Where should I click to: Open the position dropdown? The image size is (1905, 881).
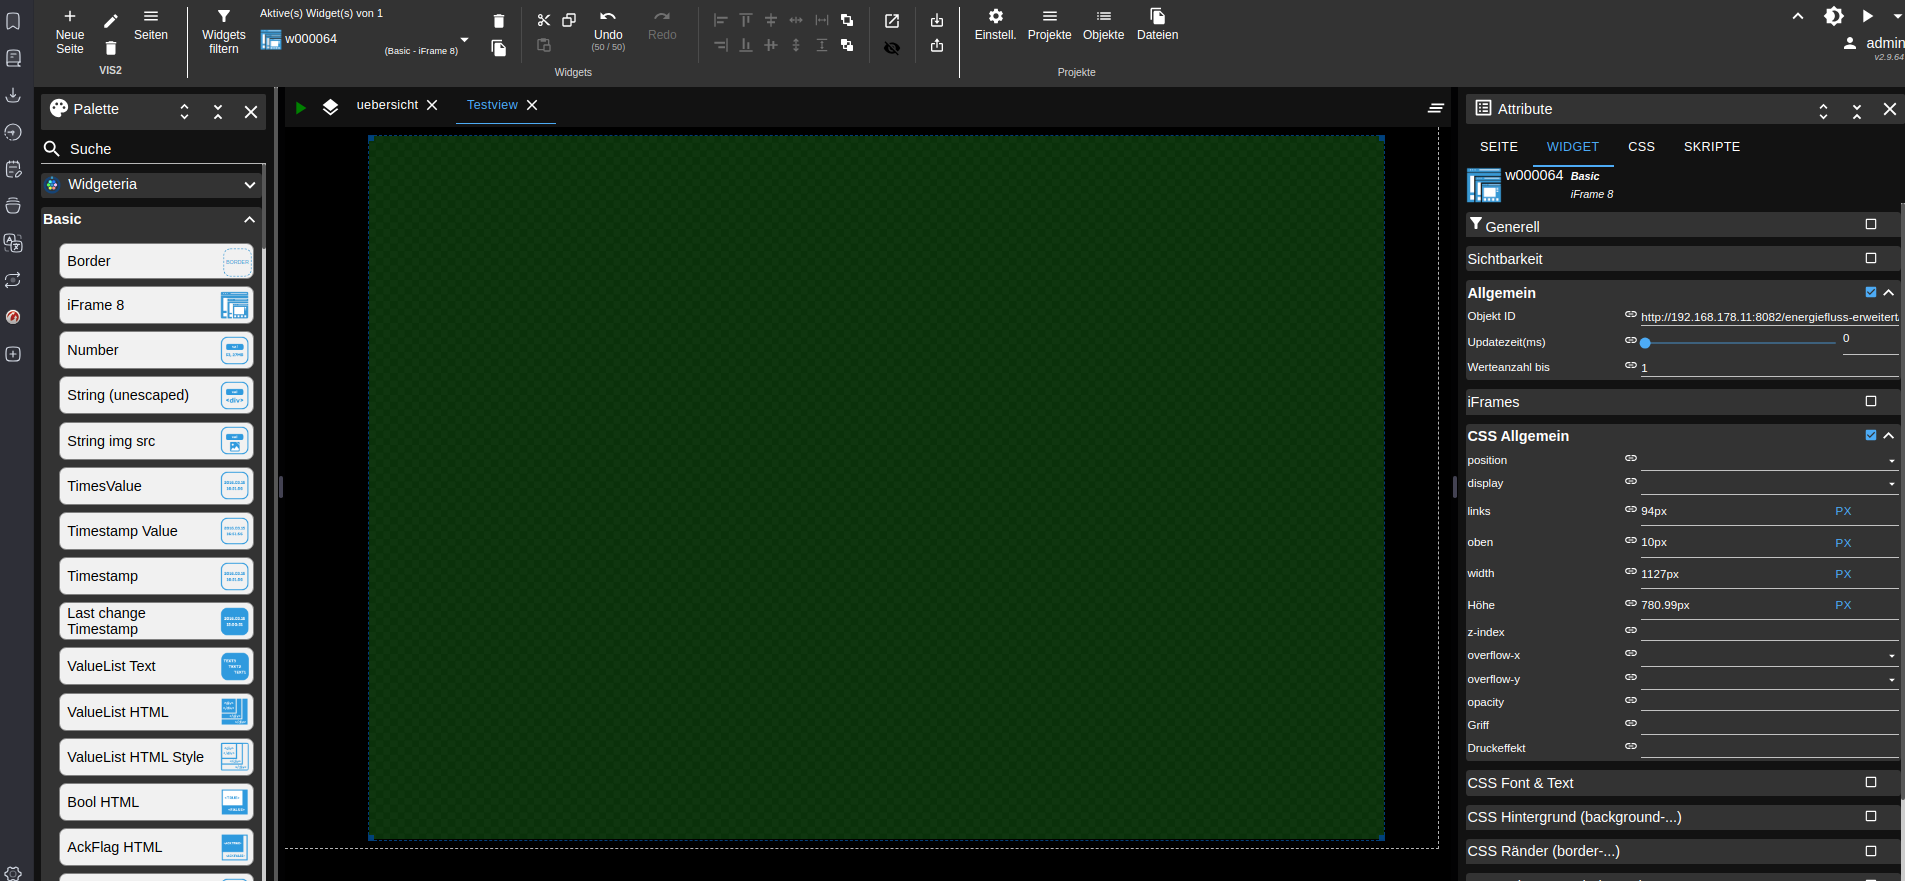pos(1769,460)
